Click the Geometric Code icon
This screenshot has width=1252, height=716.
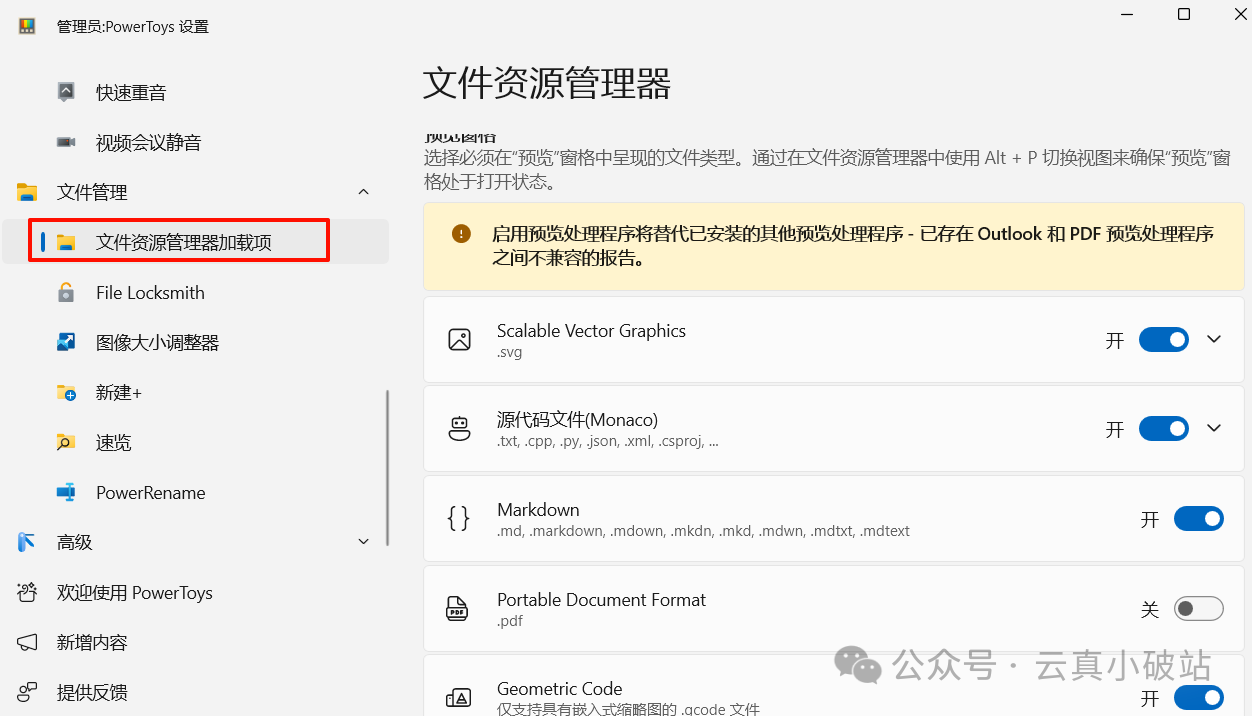coord(459,697)
